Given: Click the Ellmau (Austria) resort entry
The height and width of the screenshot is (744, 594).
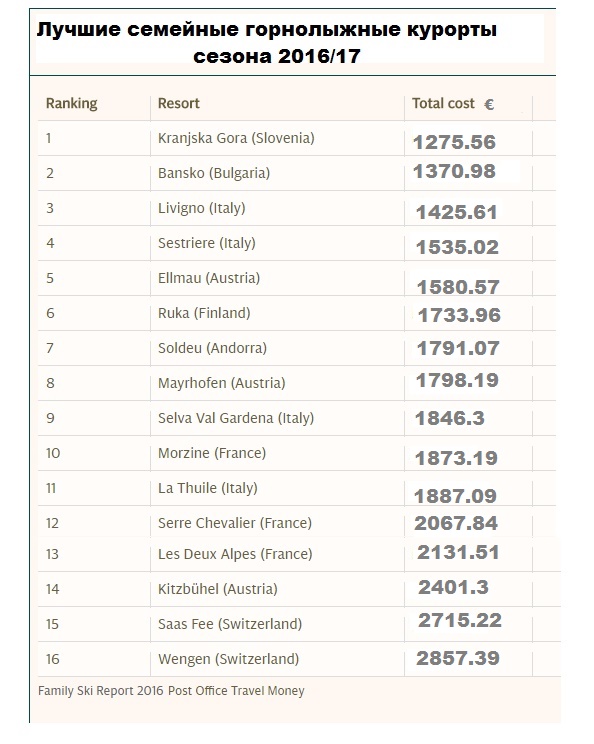Looking at the screenshot, I should coord(209,278).
